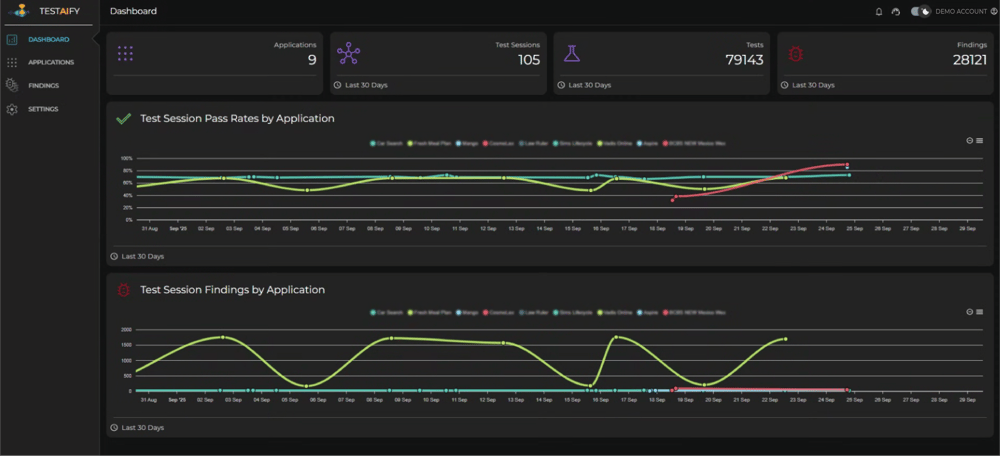Click the Applications card grid icon
Screen dimensions: 1000x456
tap(125, 53)
